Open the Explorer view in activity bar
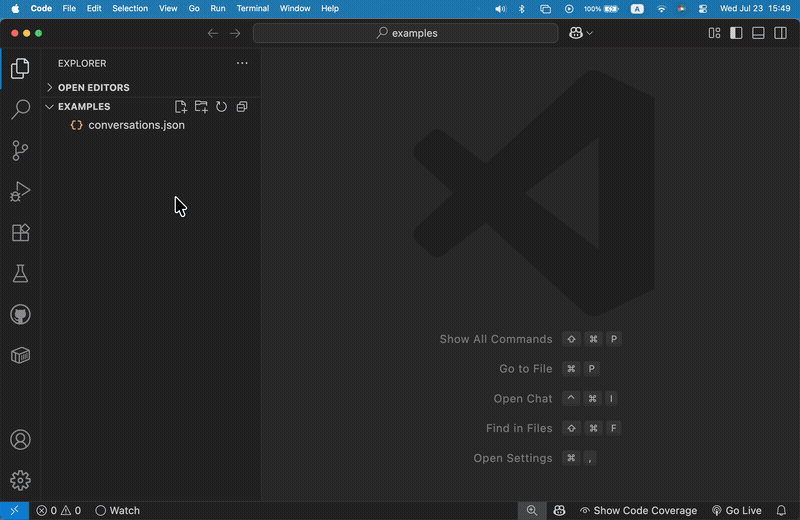Viewport: 800px width, 520px height. pyautogui.click(x=20, y=68)
